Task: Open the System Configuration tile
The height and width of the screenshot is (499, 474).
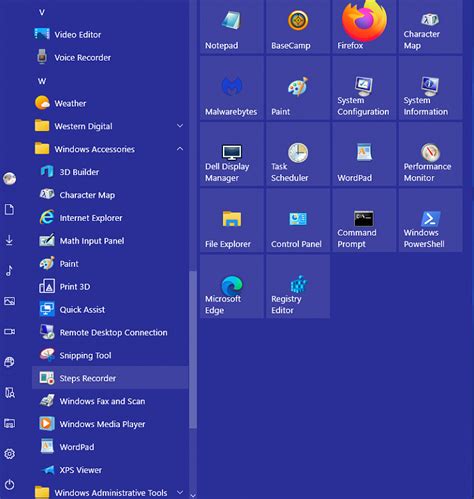Action: coord(364,88)
